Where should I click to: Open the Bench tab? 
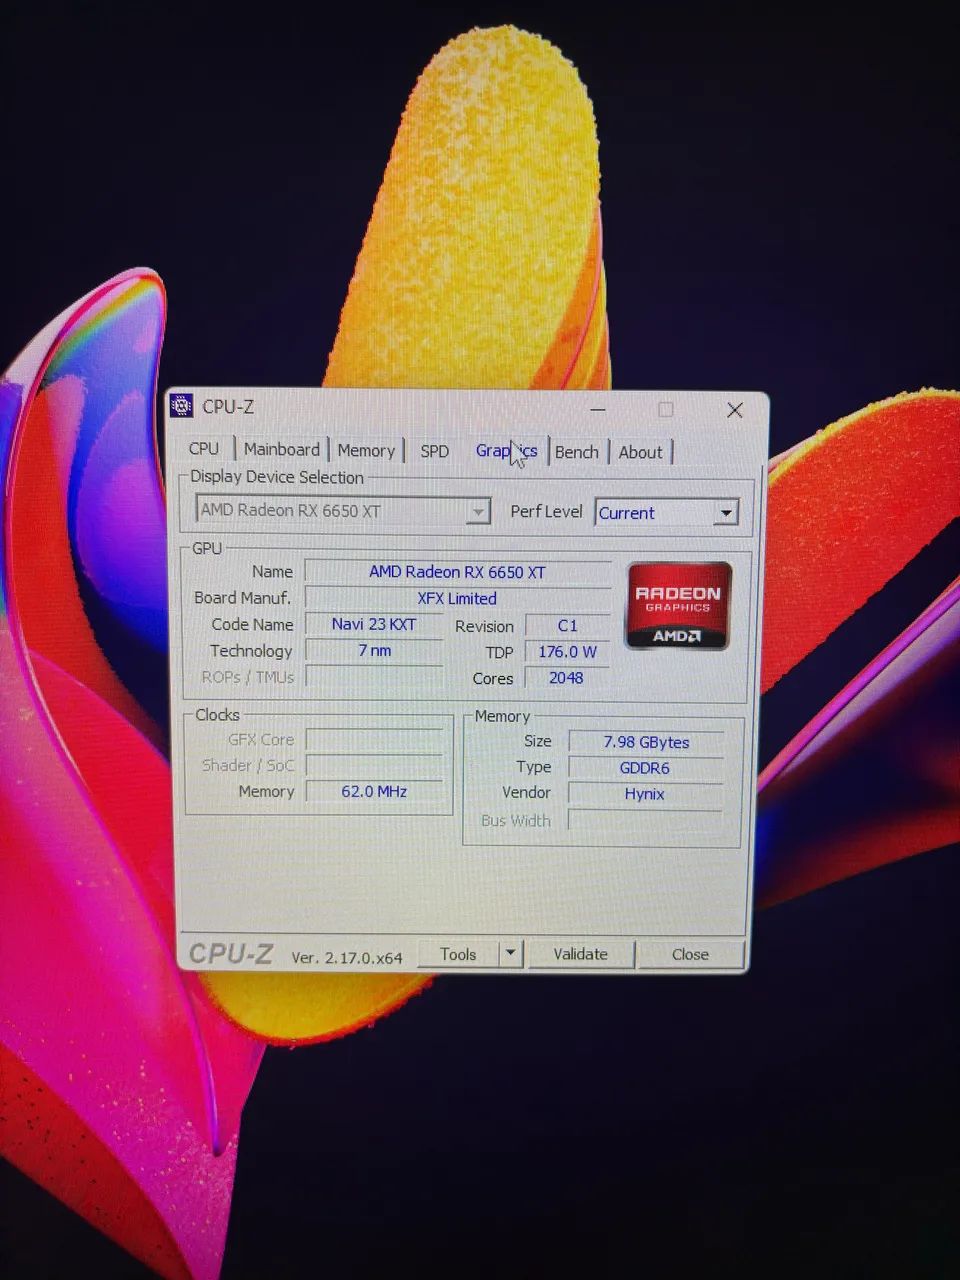pyautogui.click(x=577, y=452)
